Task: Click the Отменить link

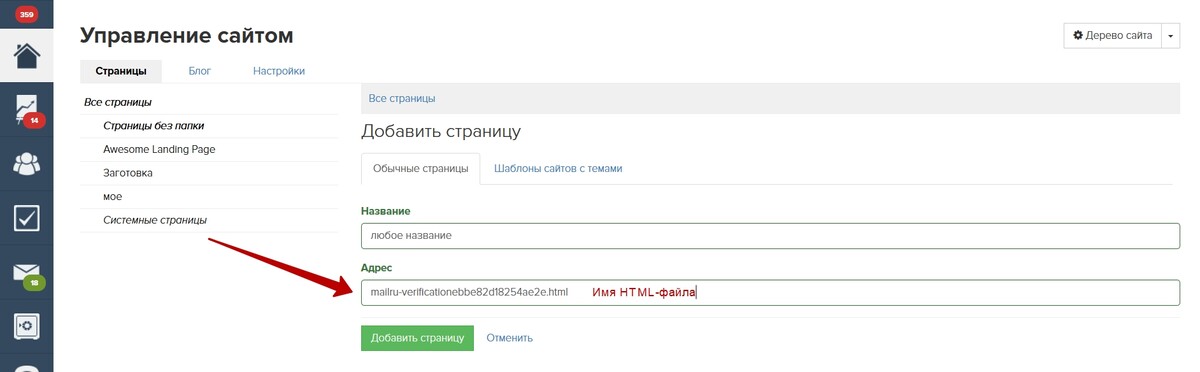Action: pyautogui.click(x=510, y=338)
